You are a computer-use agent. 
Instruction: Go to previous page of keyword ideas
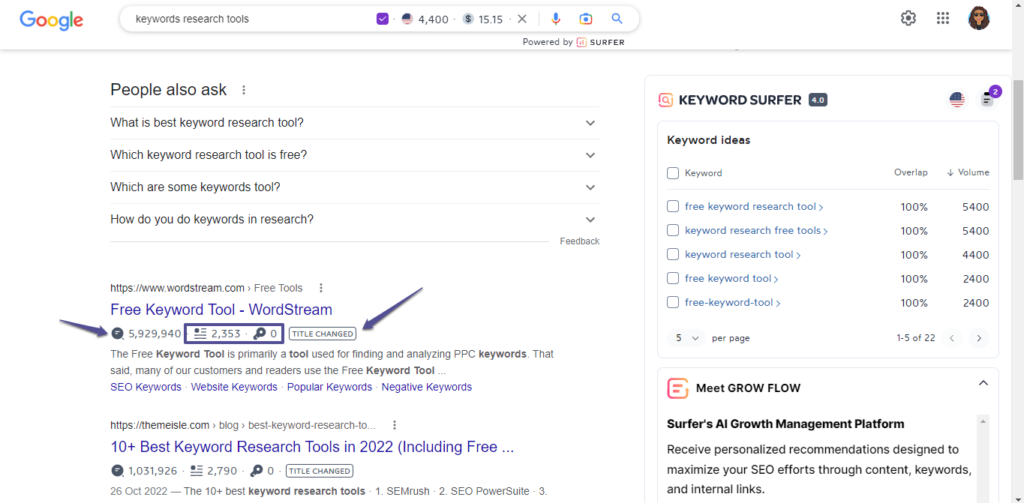(952, 338)
